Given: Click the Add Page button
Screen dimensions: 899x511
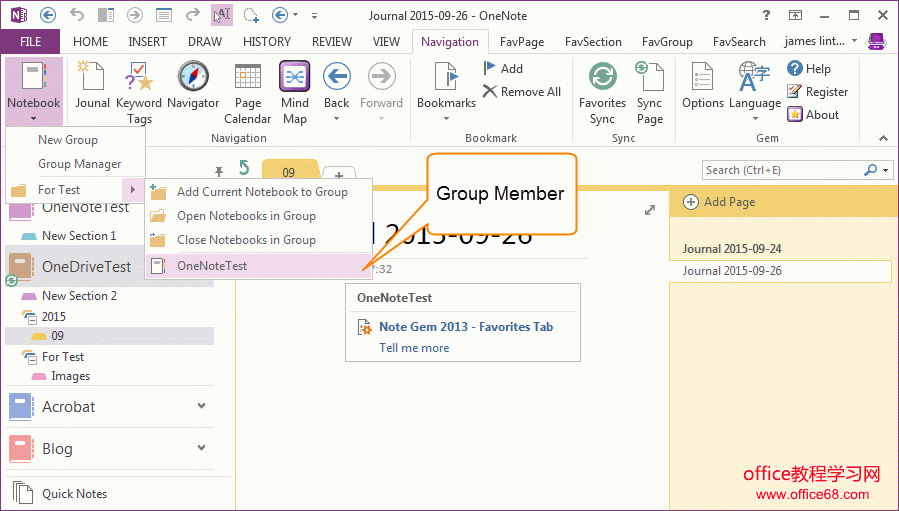Looking at the screenshot, I should 720,202.
